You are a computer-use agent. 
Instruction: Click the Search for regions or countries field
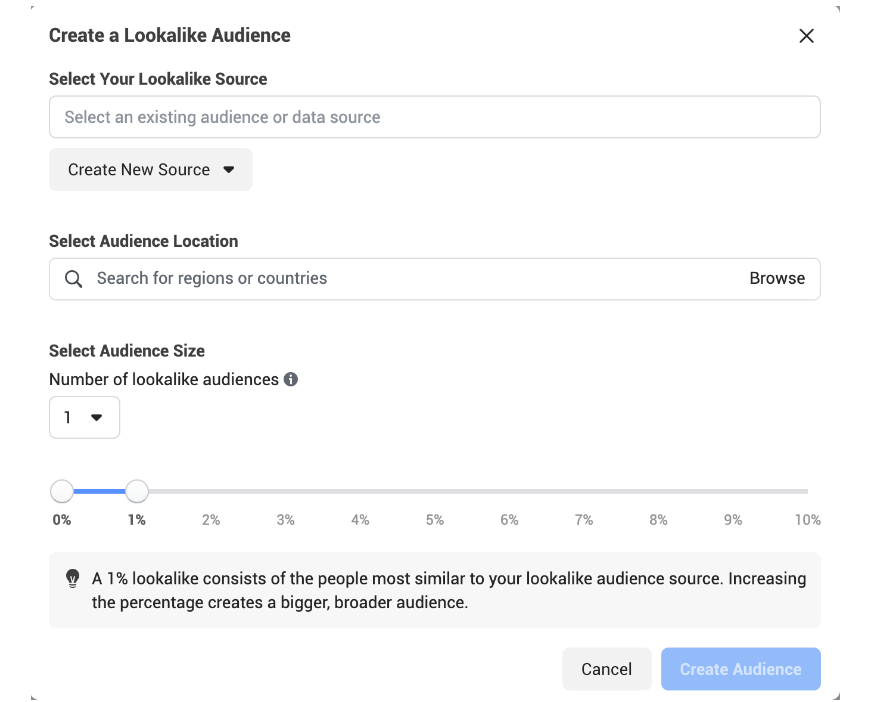(410, 279)
